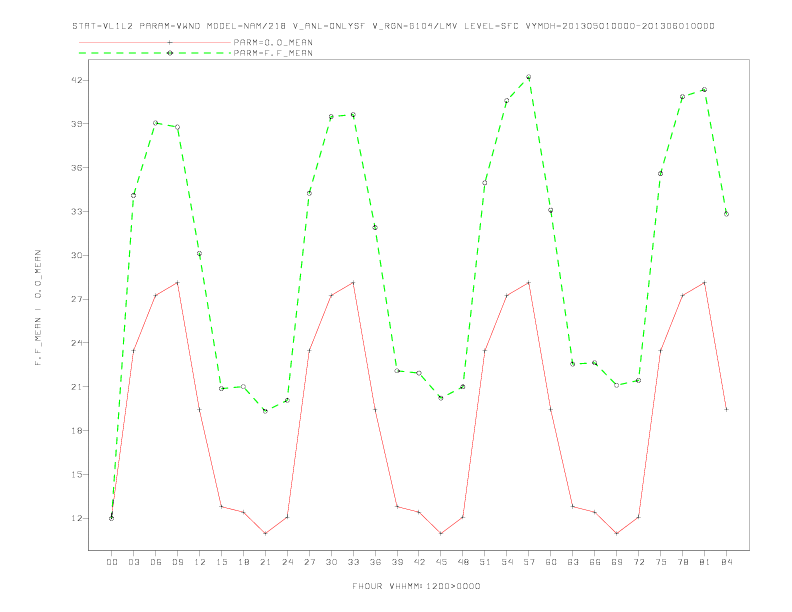Viewport: 792px width, 612px height.
Task: Click x-axis tick label 84
Action: tap(726, 562)
